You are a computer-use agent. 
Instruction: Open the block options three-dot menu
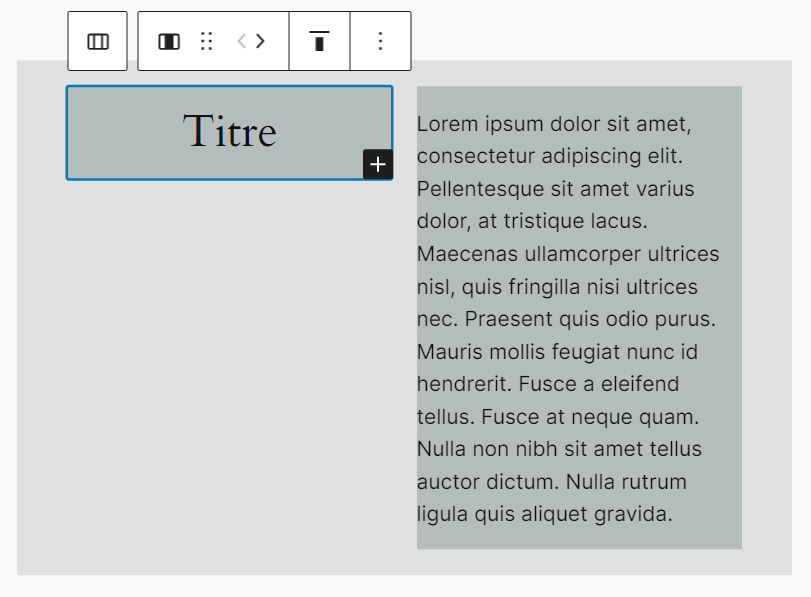click(381, 41)
